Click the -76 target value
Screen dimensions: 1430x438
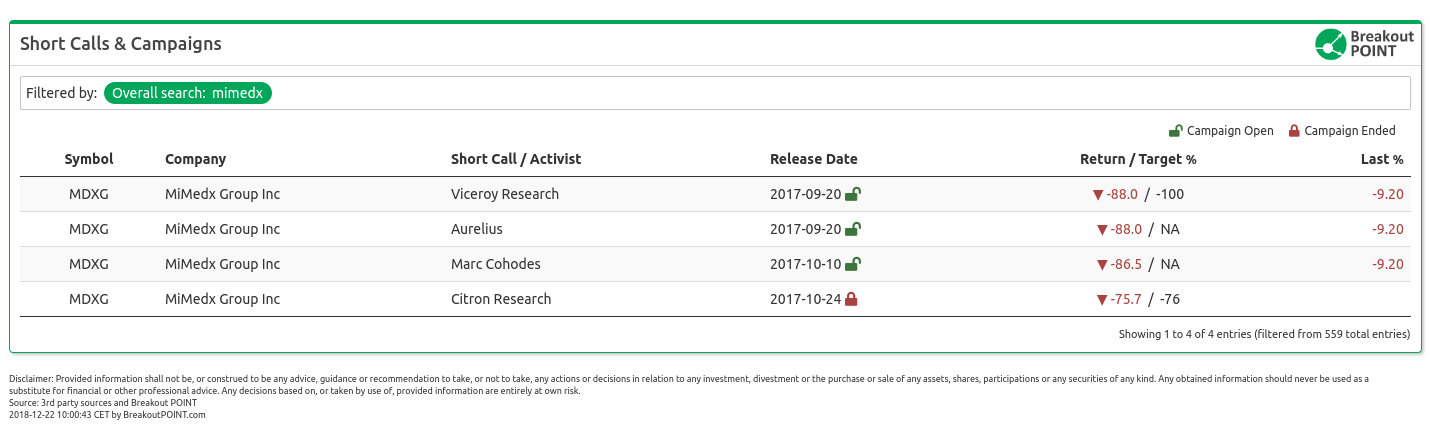coord(1170,299)
